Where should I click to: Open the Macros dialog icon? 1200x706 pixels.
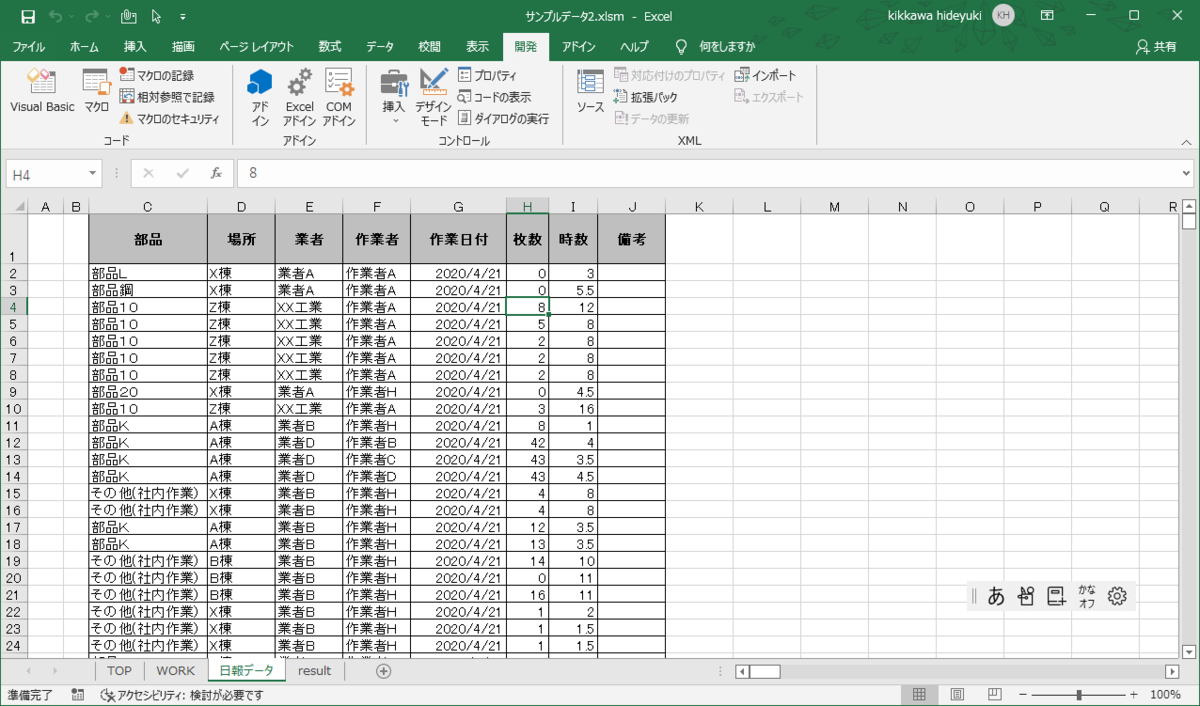[96, 92]
